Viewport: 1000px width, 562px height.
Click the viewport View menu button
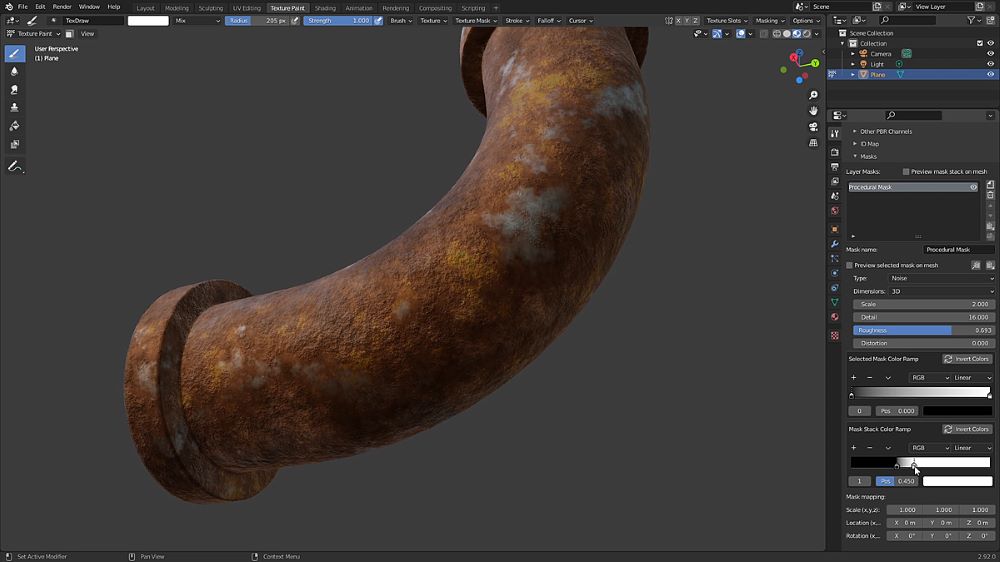coord(87,34)
